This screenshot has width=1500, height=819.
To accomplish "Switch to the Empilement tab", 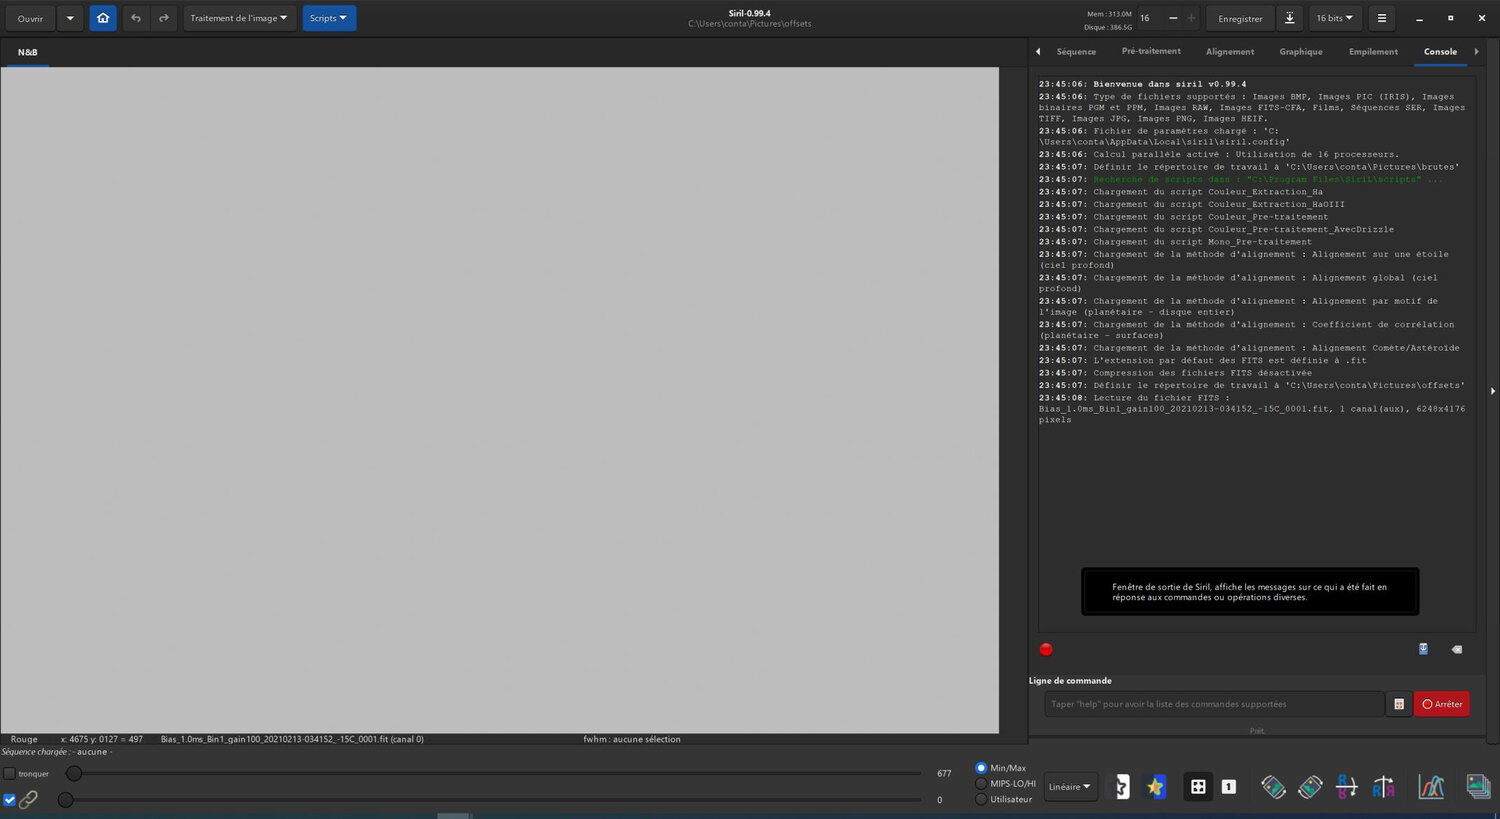I will click(1373, 52).
